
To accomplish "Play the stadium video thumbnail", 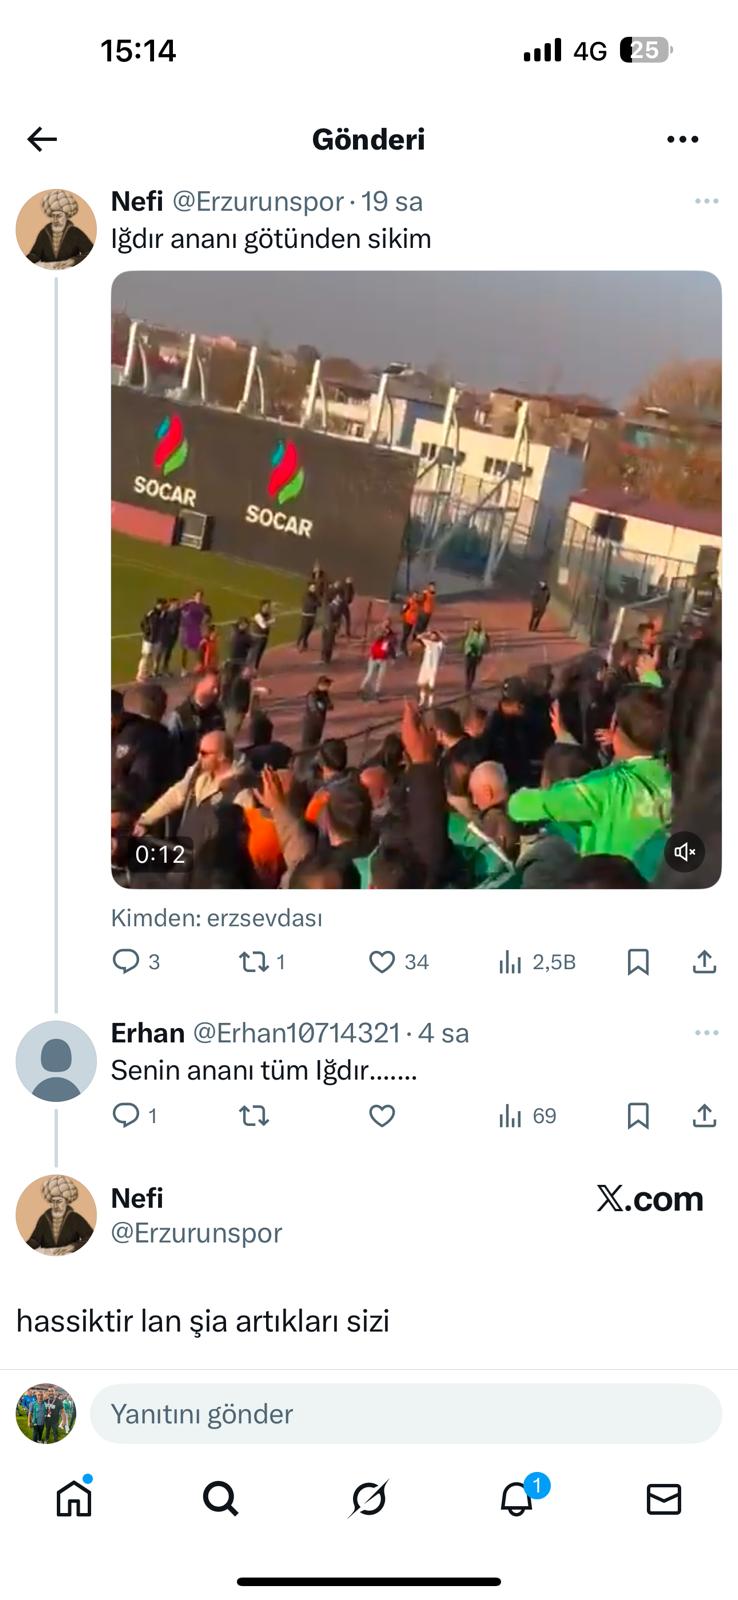I will (416, 580).
